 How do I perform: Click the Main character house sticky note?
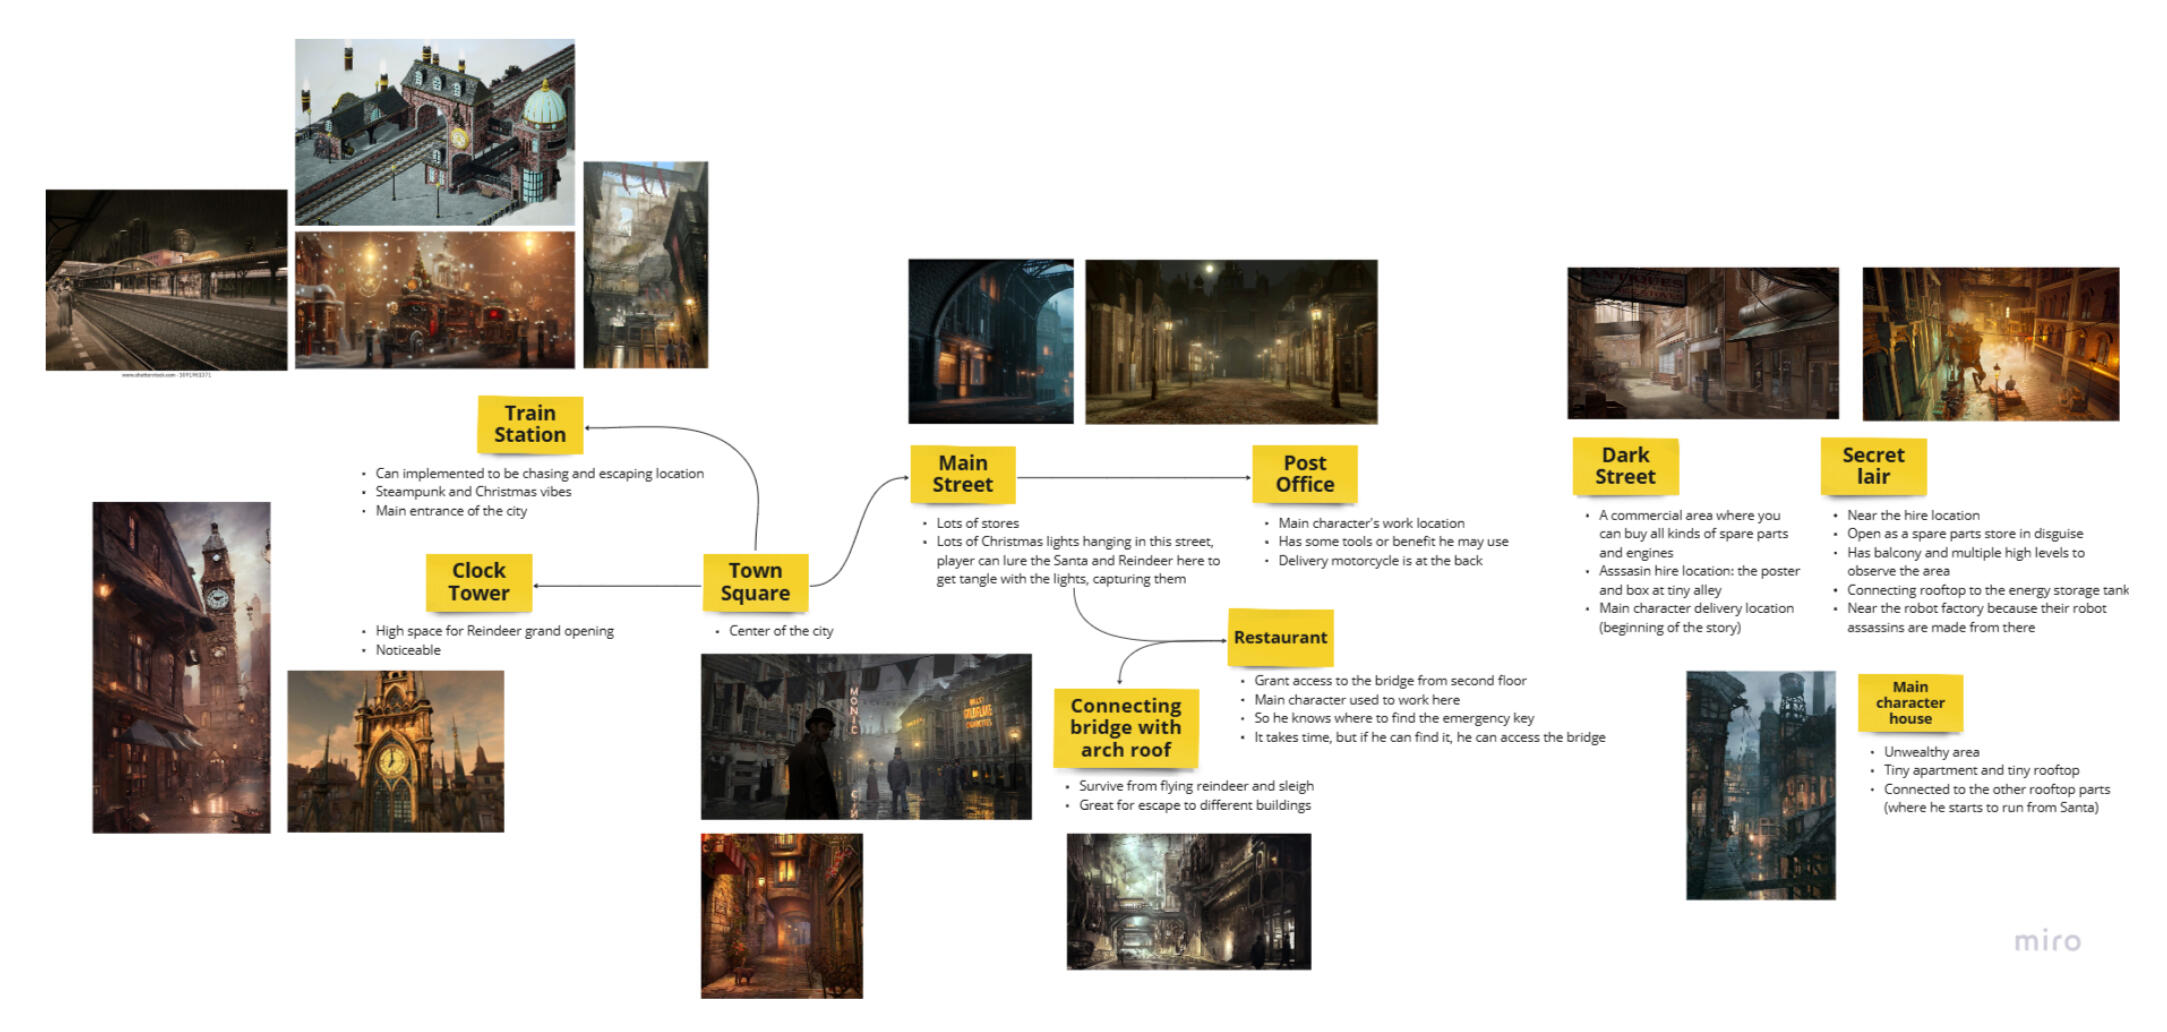[x=1910, y=703]
